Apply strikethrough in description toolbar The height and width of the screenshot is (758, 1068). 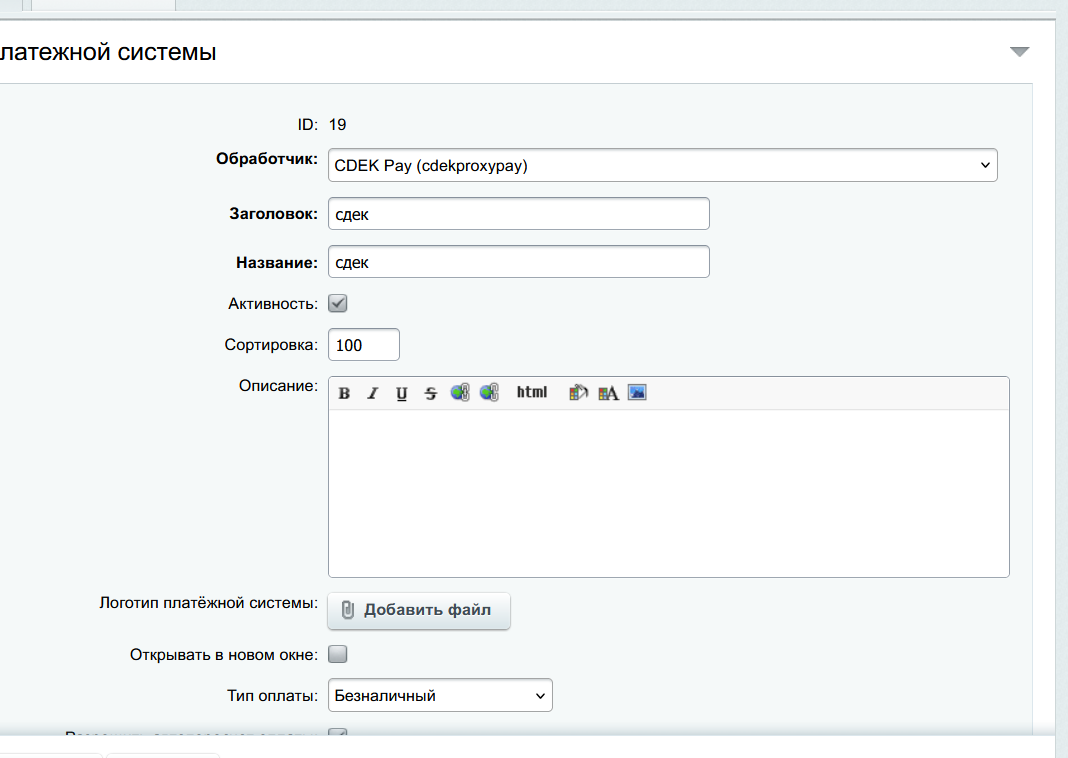point(431,393)
